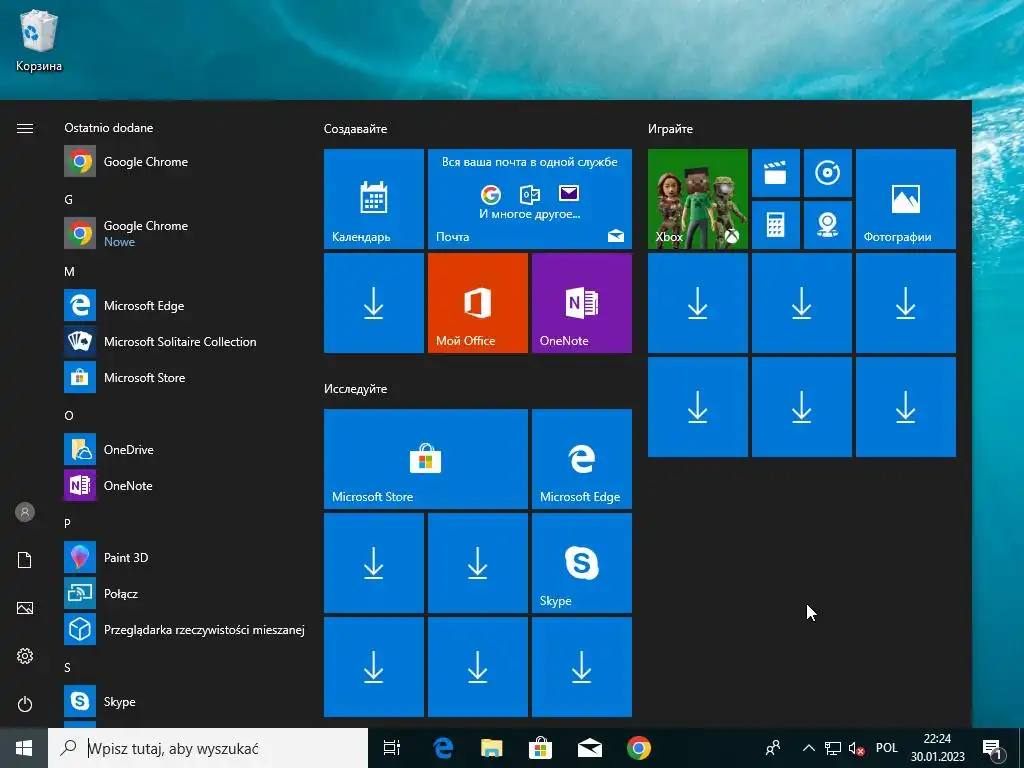Open the Groove Music disc tile
The width and height of the screenshot is (1024, 768).
point(827,173)
